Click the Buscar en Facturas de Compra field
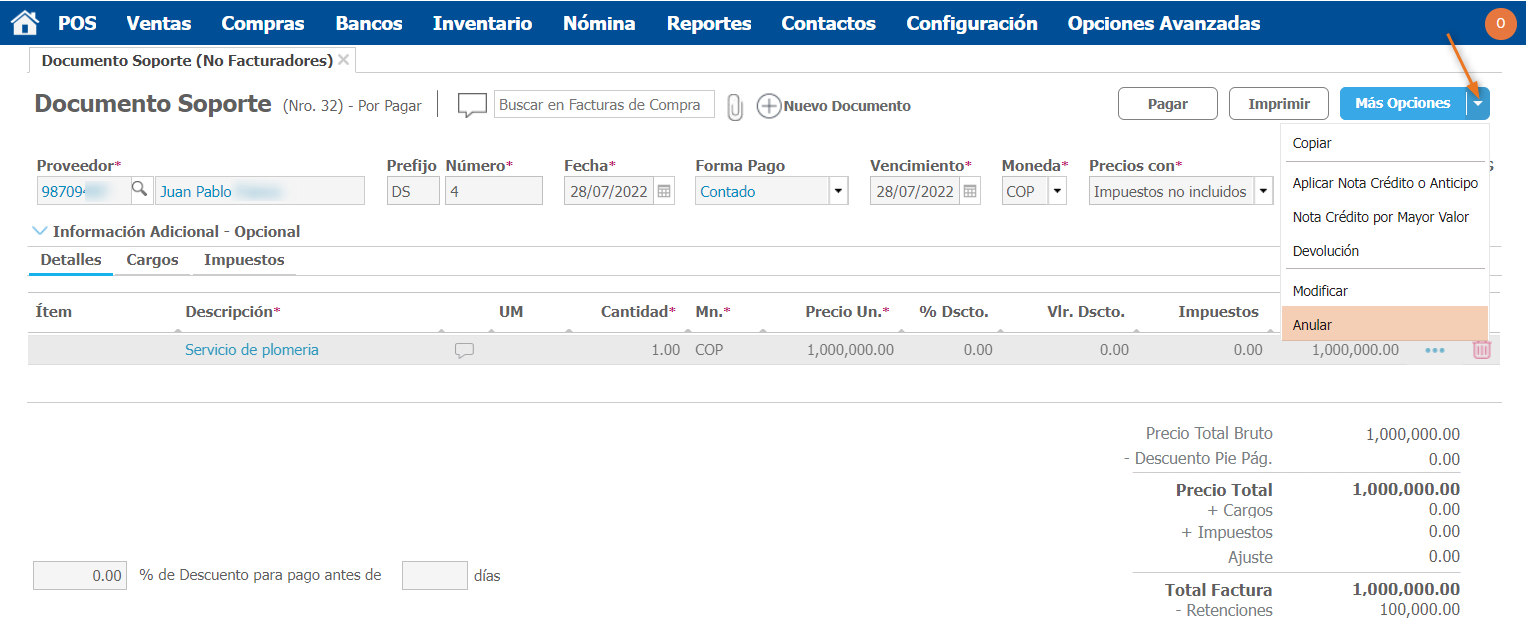The width and height of the screenshot is (1526, 633). (604, 105)
